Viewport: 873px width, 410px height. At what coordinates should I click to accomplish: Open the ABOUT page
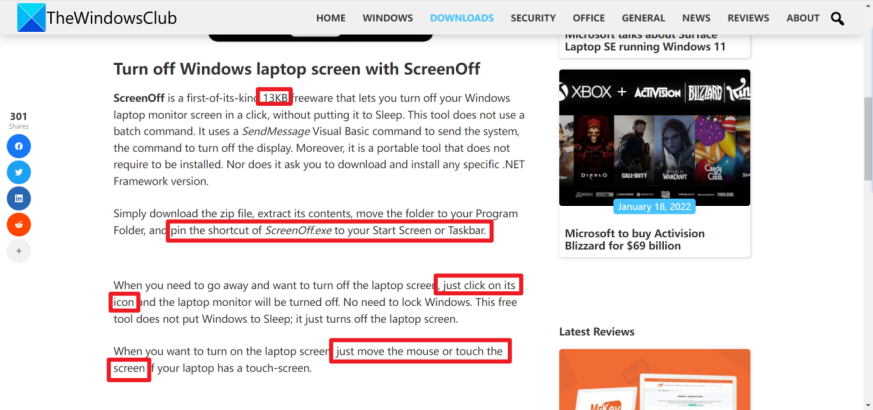point(803,18)
